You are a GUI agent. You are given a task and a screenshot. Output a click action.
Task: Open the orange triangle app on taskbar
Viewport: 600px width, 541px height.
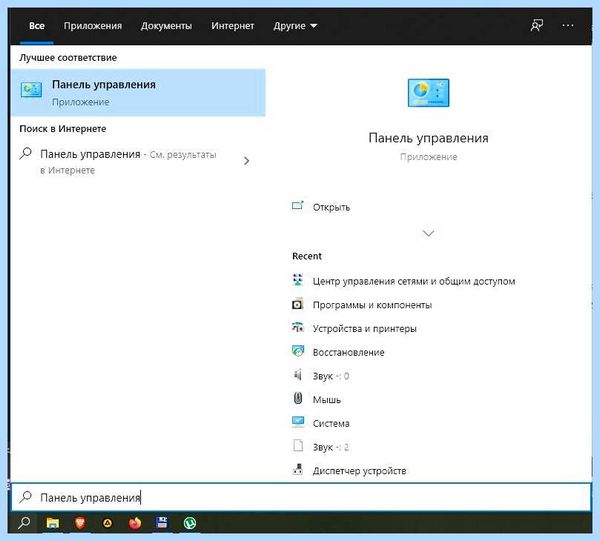(x=108, y=523)
